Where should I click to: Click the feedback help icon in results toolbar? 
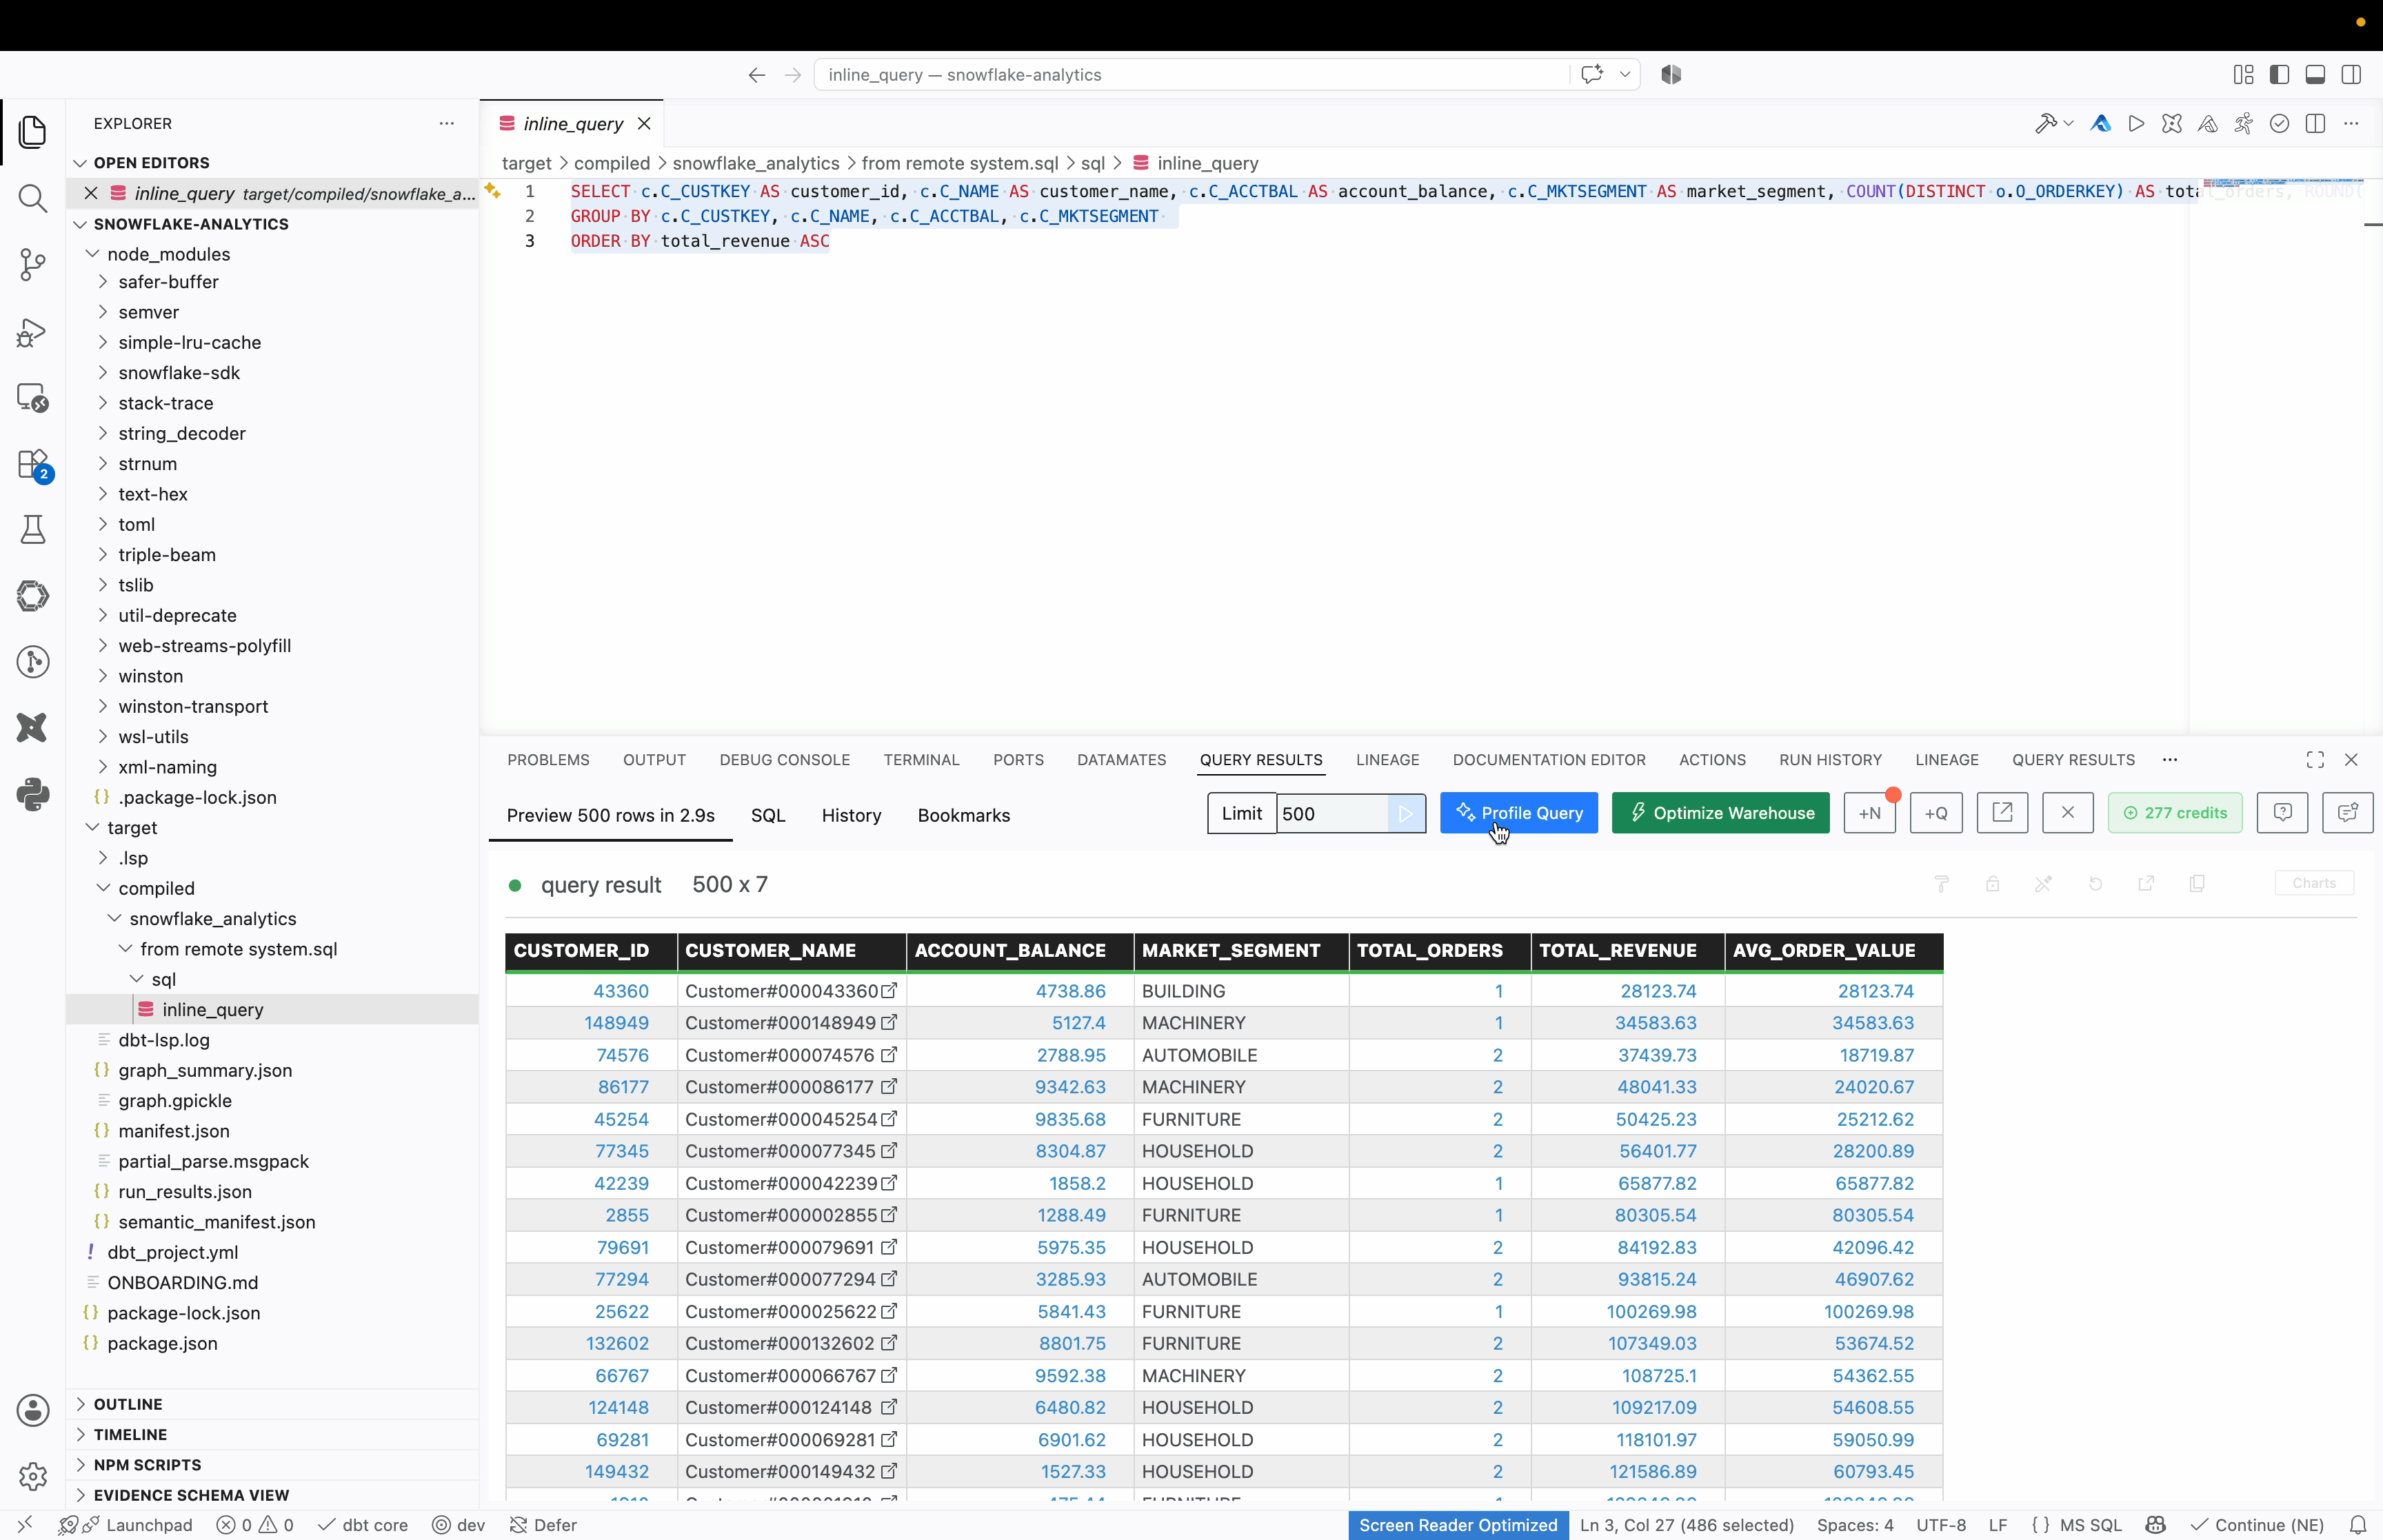pyautogui.click(x=2282, y=813)
